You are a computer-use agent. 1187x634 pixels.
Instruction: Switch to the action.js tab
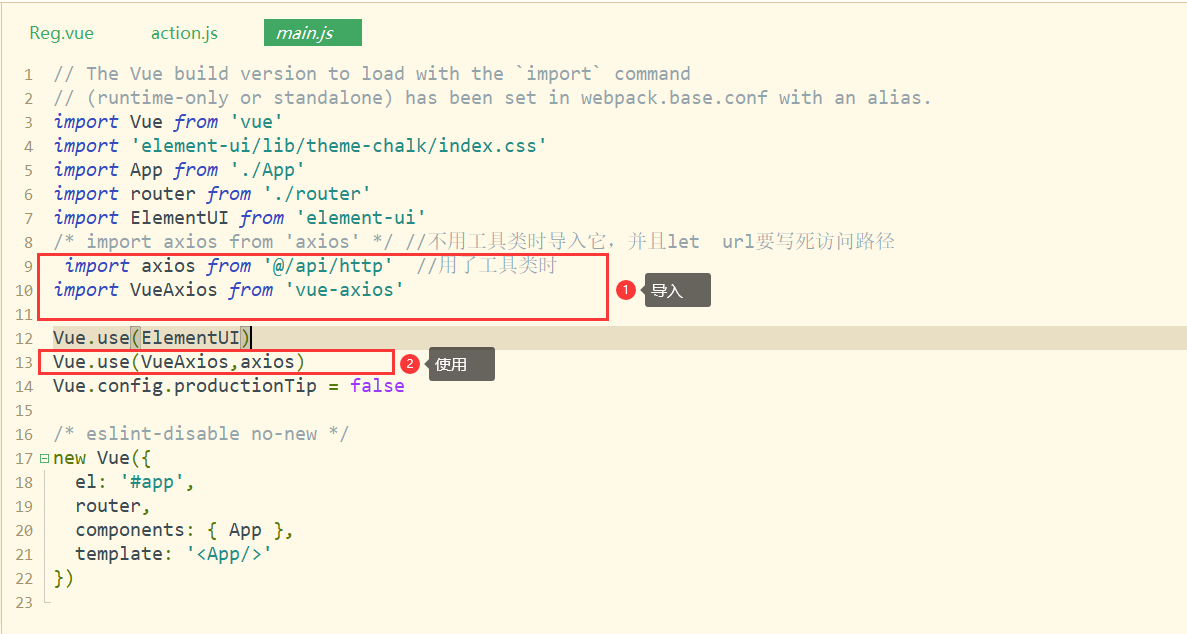(184, 33)
